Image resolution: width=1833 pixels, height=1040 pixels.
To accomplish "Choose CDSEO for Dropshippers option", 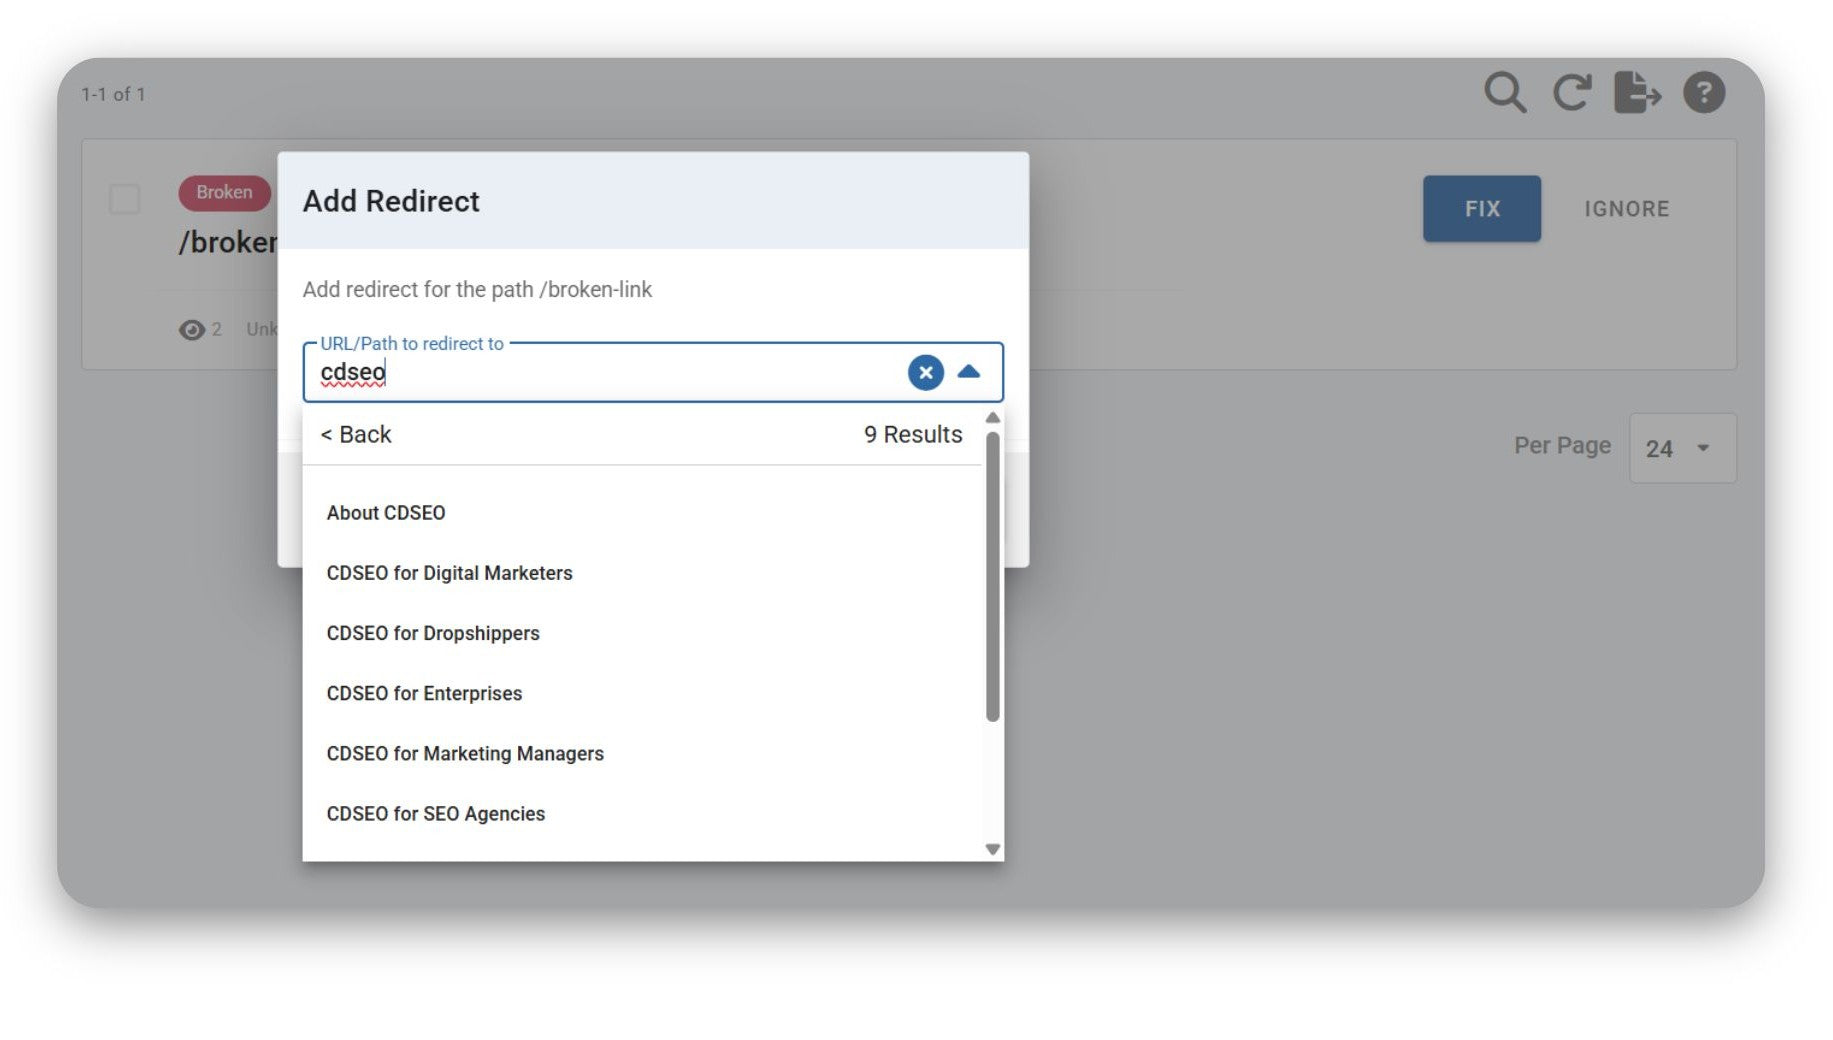I will [x=433, y=633].
